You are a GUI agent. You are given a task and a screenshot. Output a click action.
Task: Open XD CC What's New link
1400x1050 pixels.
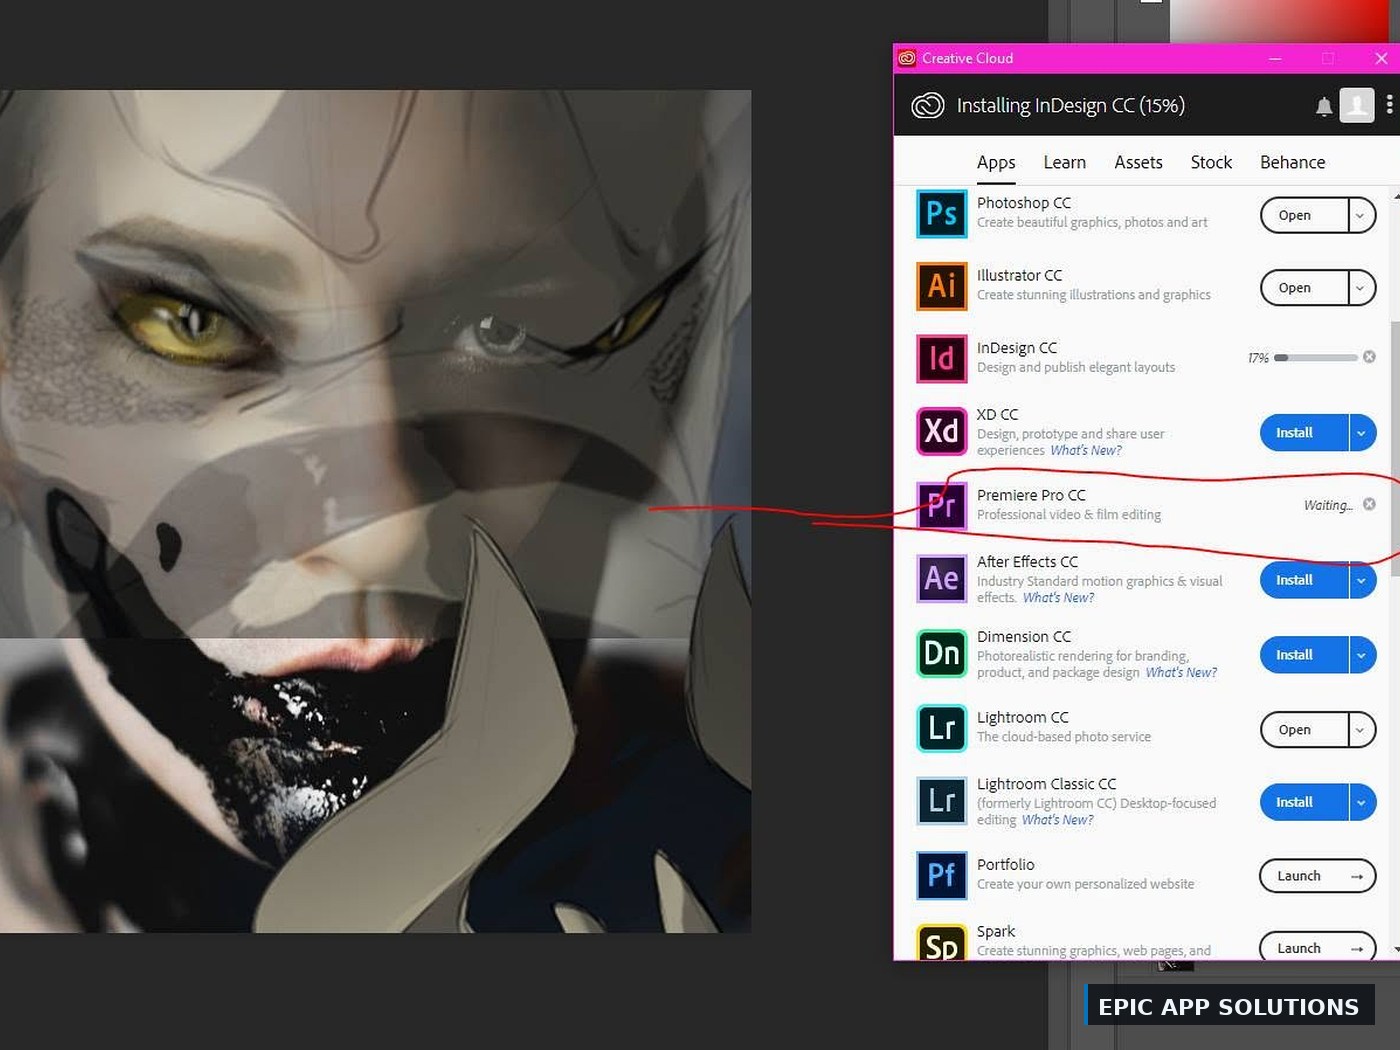point(1086,451)
